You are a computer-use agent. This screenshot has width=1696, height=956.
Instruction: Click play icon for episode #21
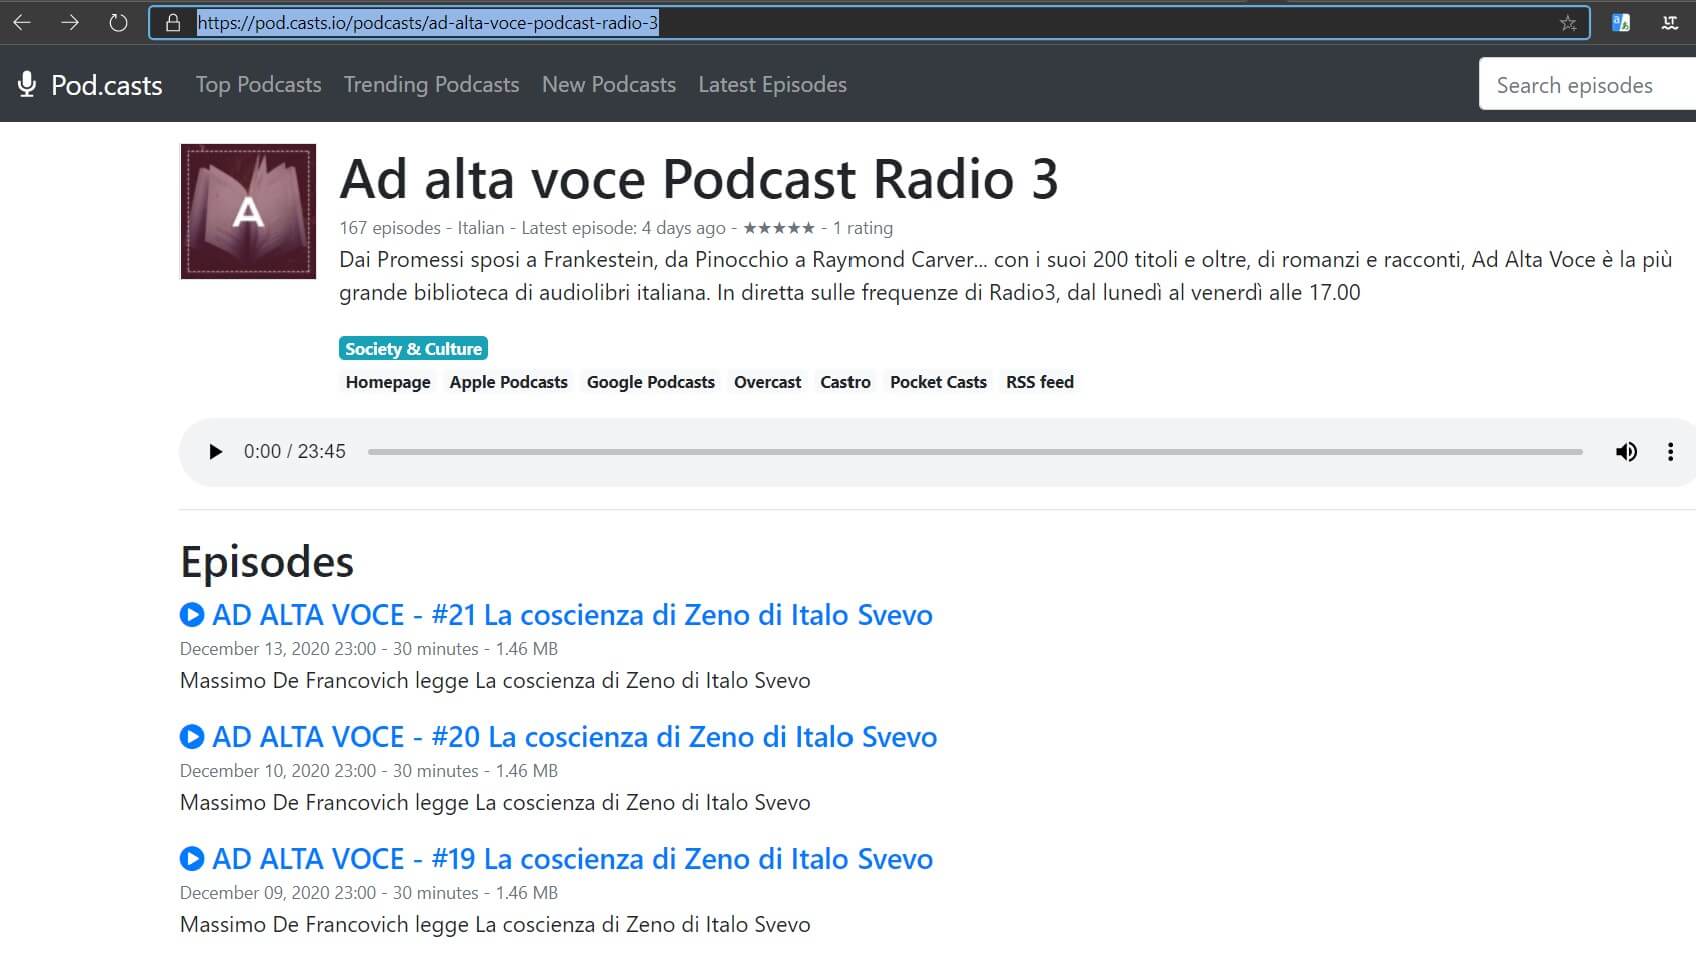[192, 615]
